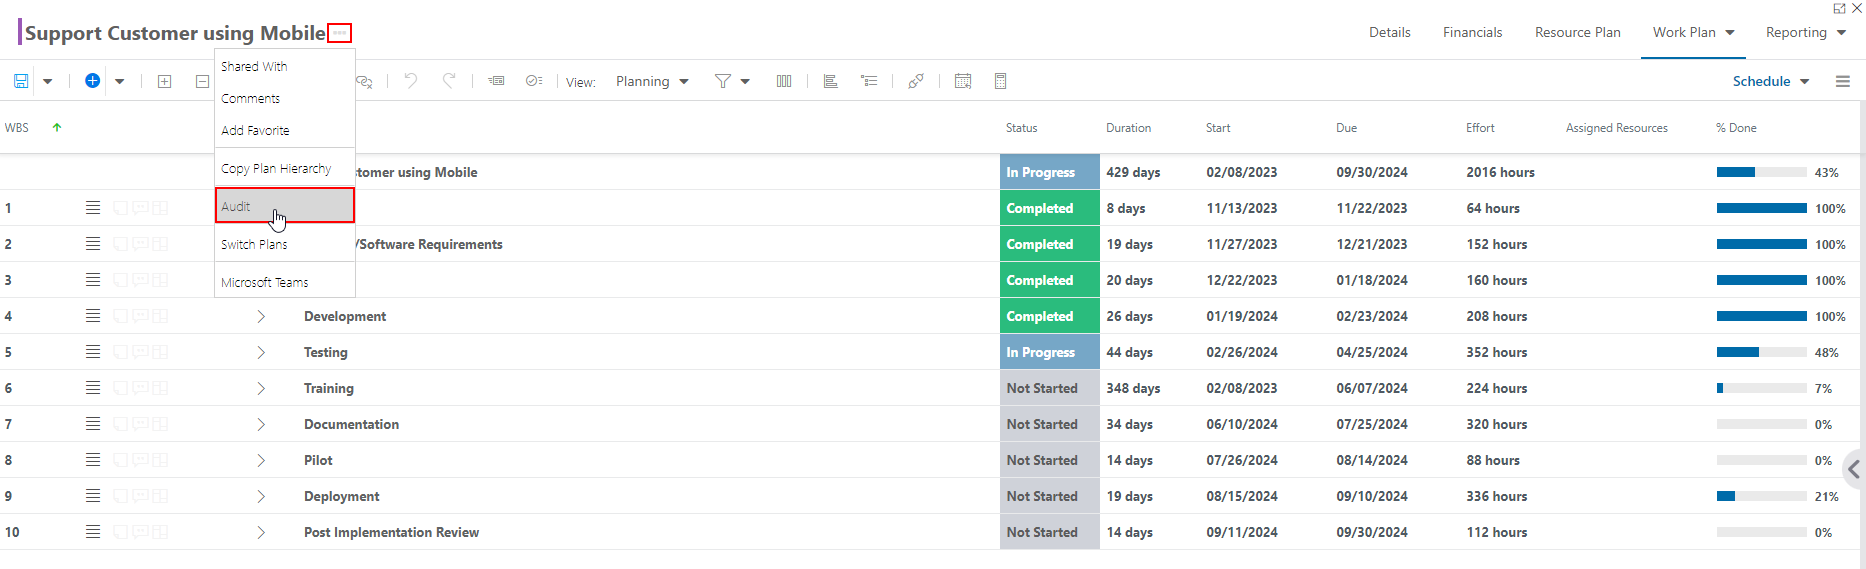
Task: Open the column chooser icon
Action: 784,81
